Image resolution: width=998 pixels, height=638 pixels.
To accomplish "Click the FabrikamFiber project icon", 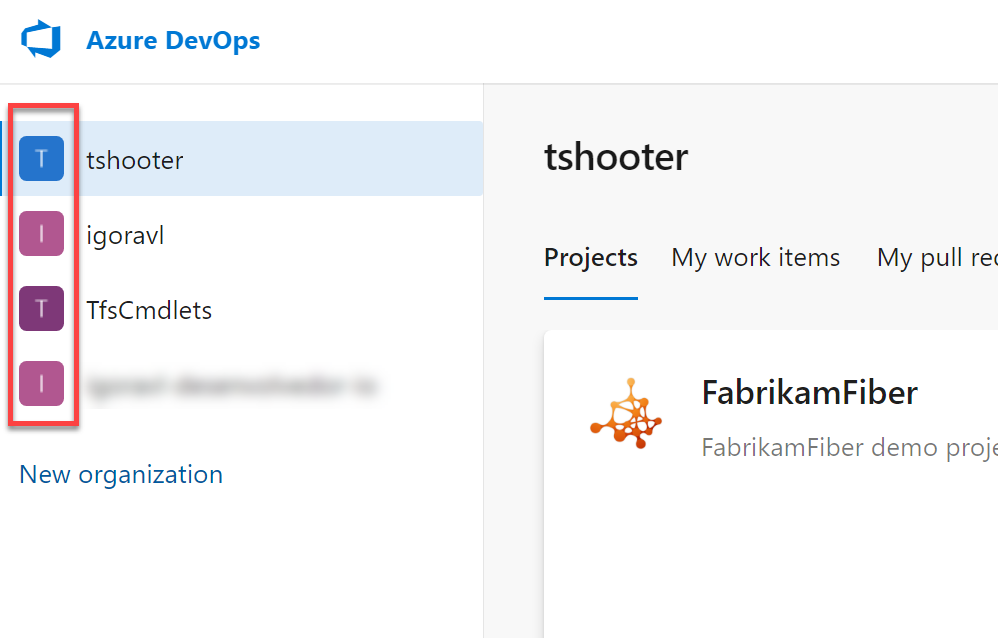I will (x=626, y=414).
